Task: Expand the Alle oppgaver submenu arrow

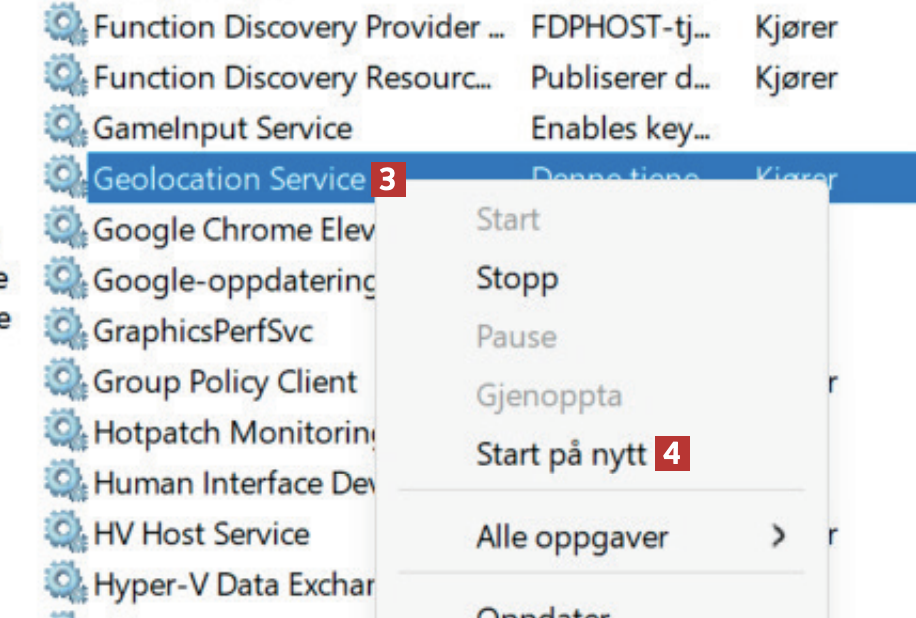Action: click(778, 536)
